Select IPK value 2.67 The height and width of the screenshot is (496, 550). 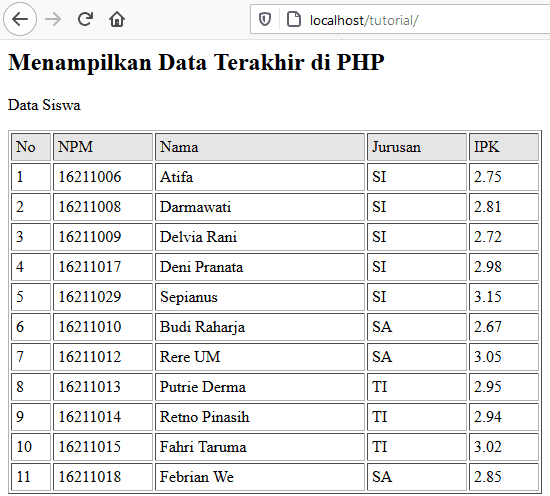(x=504, y=327)
